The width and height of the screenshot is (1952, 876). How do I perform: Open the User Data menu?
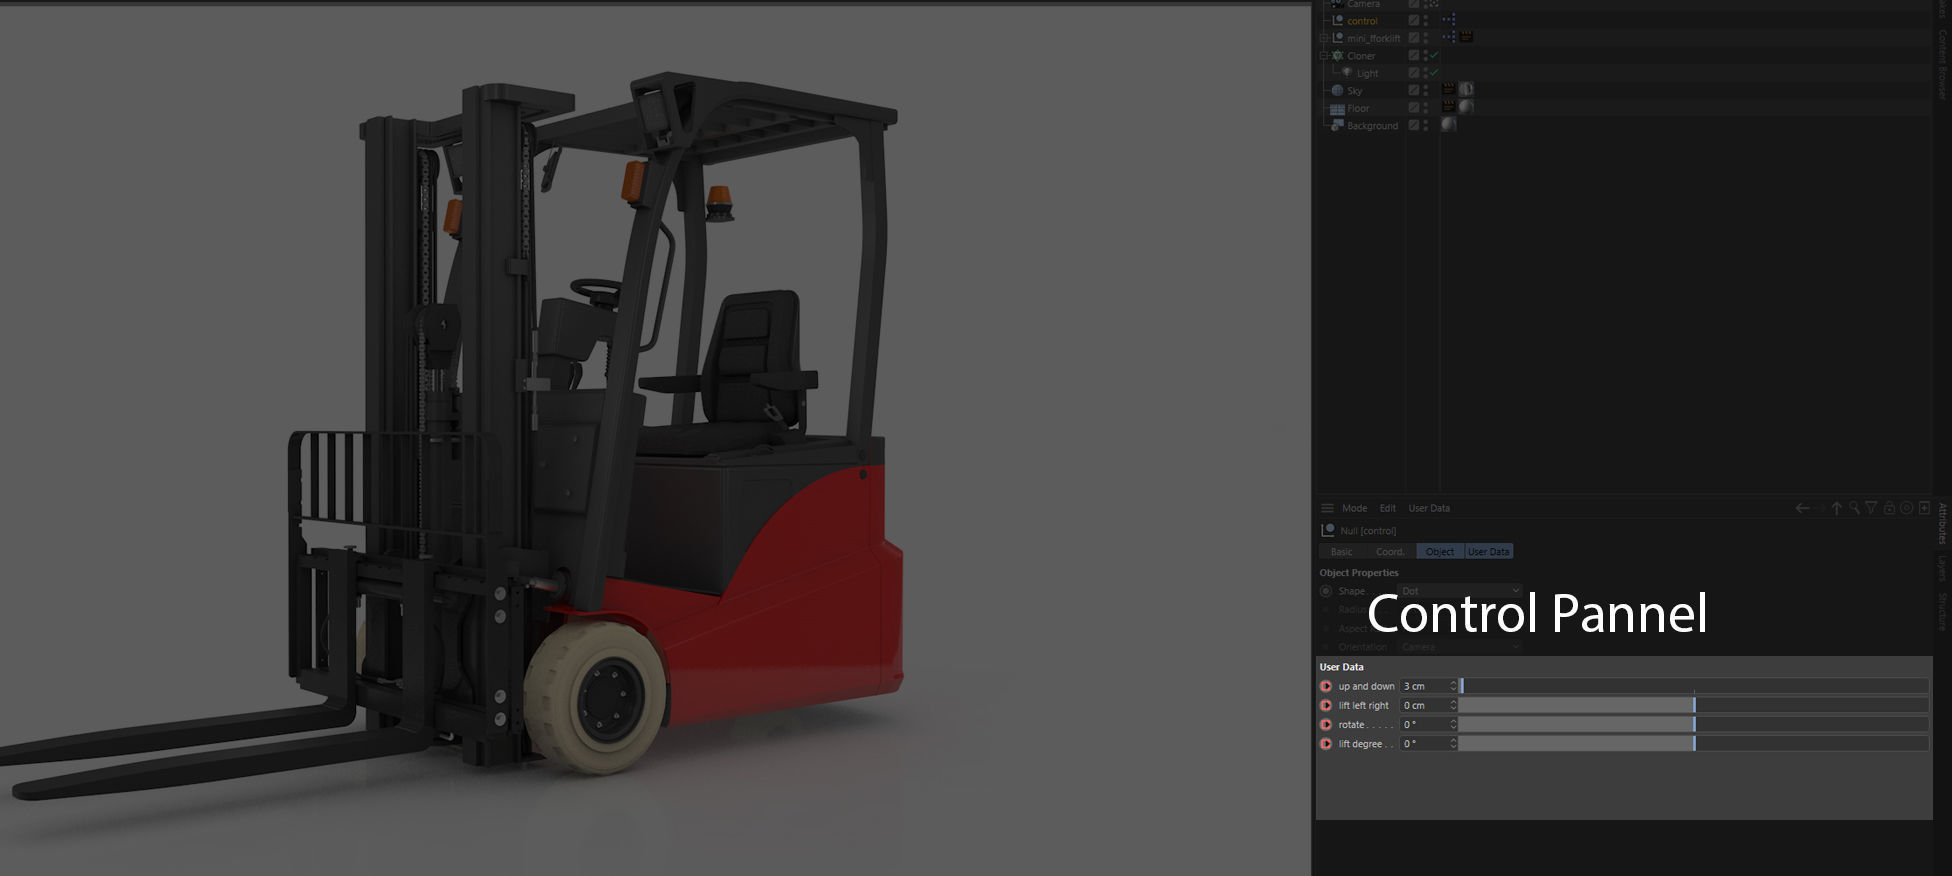point(1429,508)
